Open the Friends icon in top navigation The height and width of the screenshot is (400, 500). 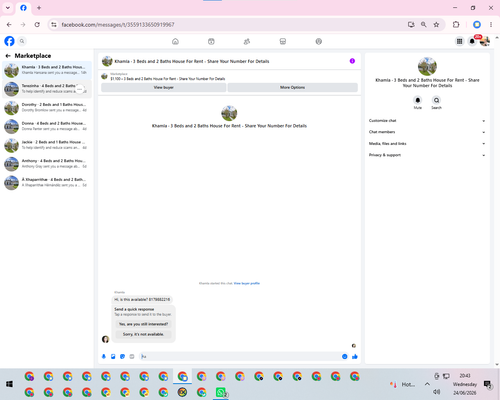247,41
